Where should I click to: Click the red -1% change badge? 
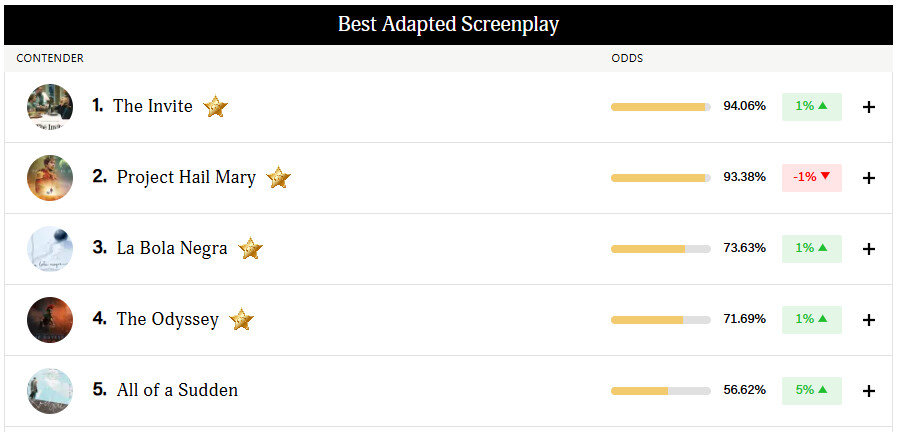812,178
